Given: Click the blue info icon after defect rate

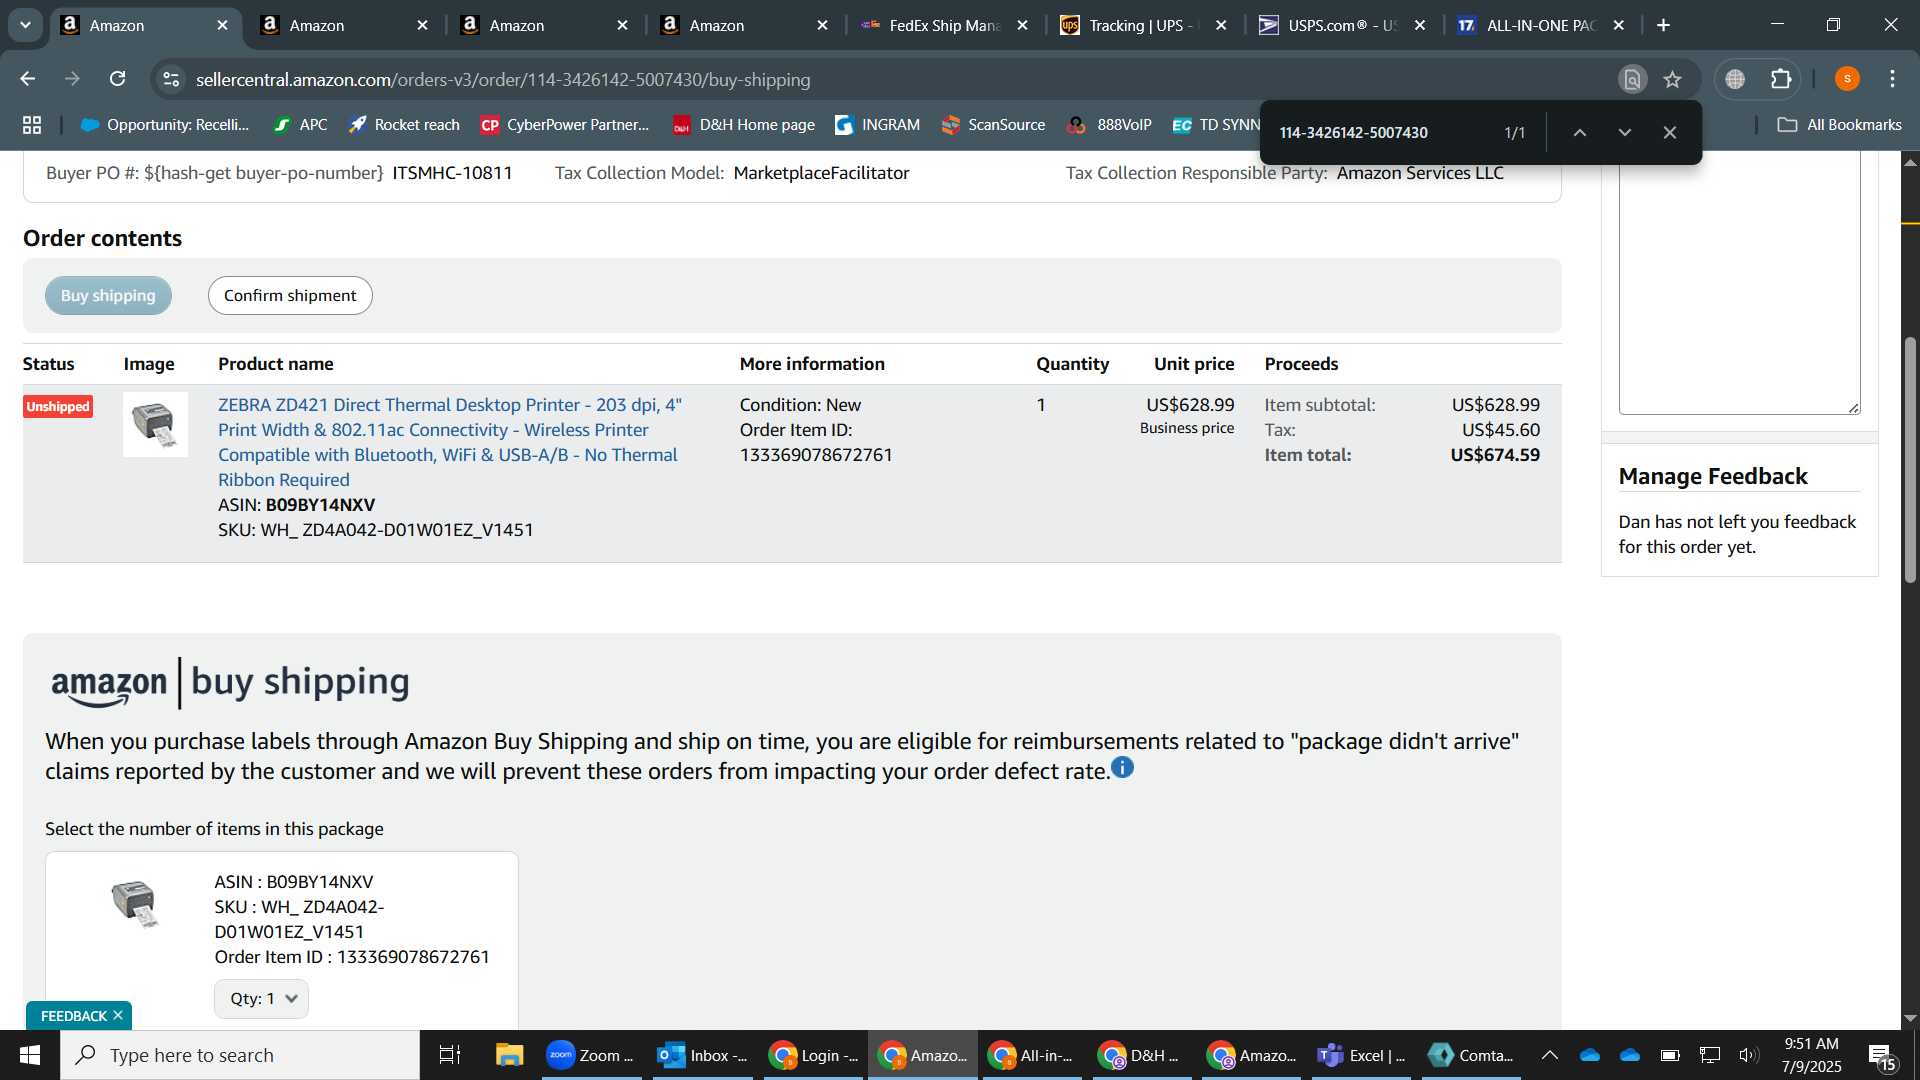Looking at the screenshot, I should click(x=1123, y=767).
